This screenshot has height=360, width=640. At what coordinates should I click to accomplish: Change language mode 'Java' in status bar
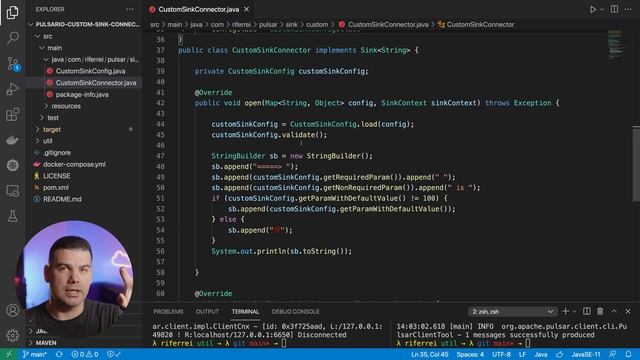[x=541, y=354]
